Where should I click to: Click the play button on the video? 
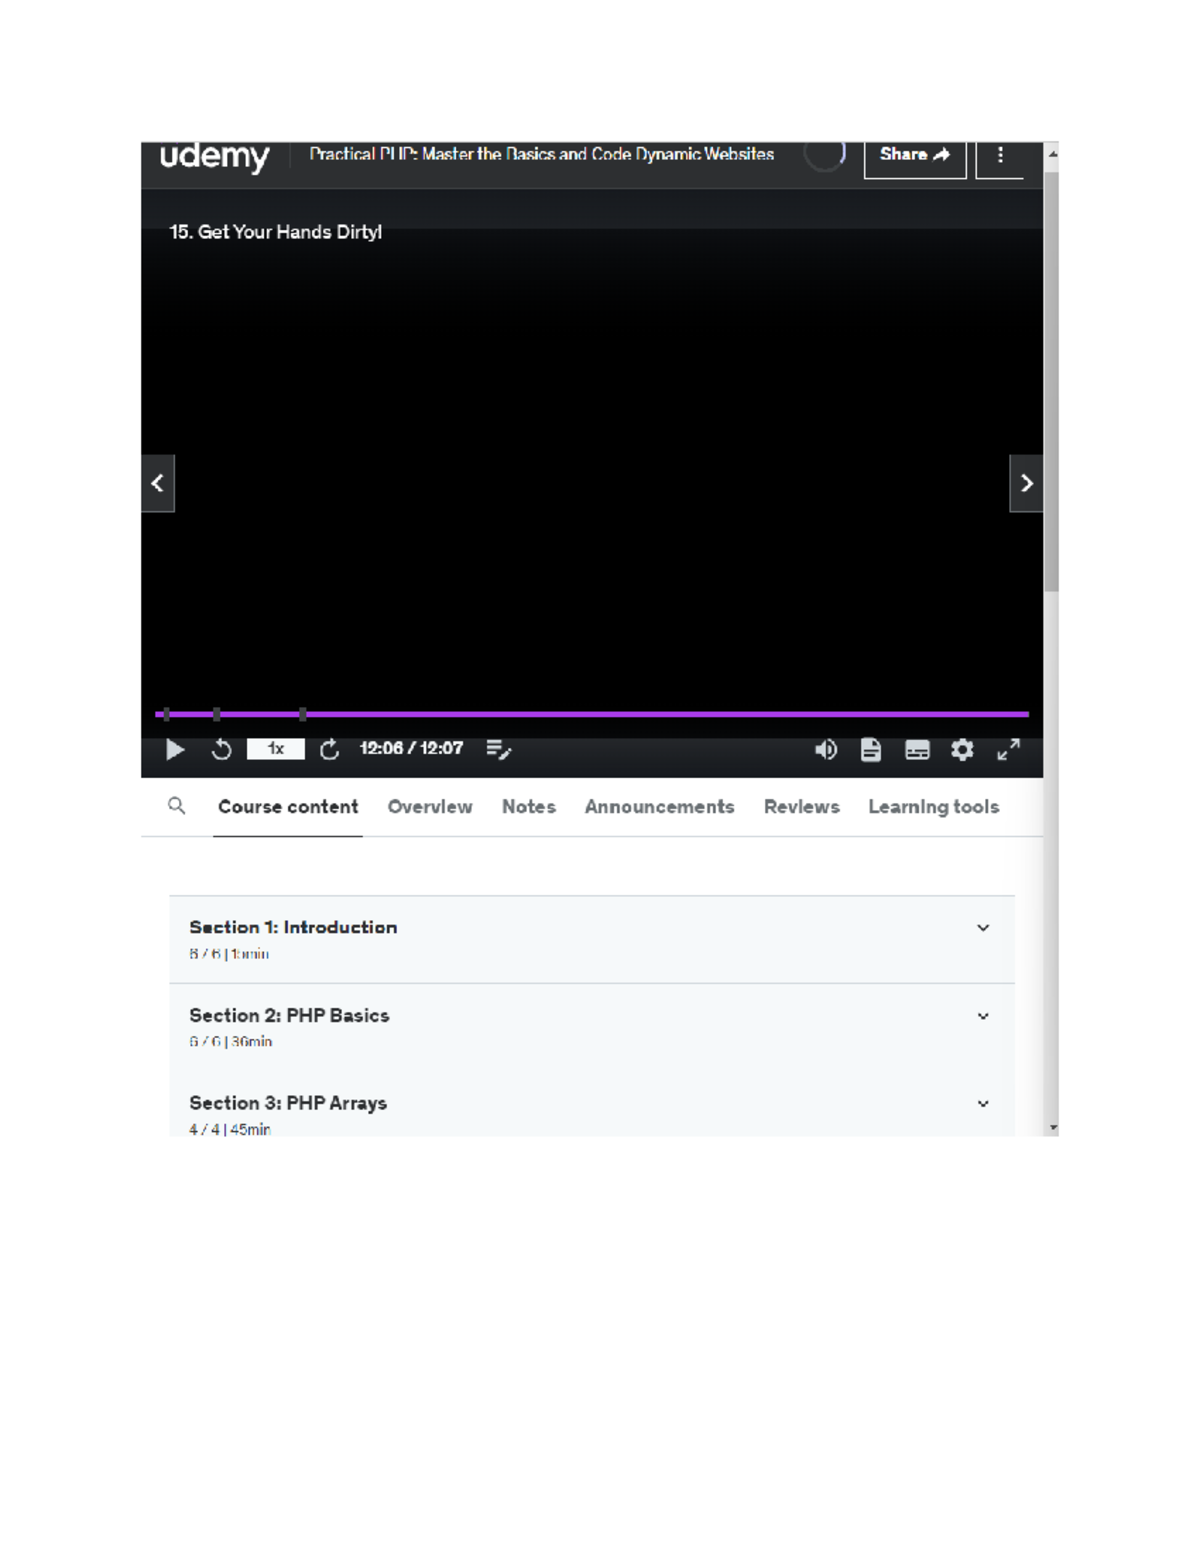[x=175, y=749]
